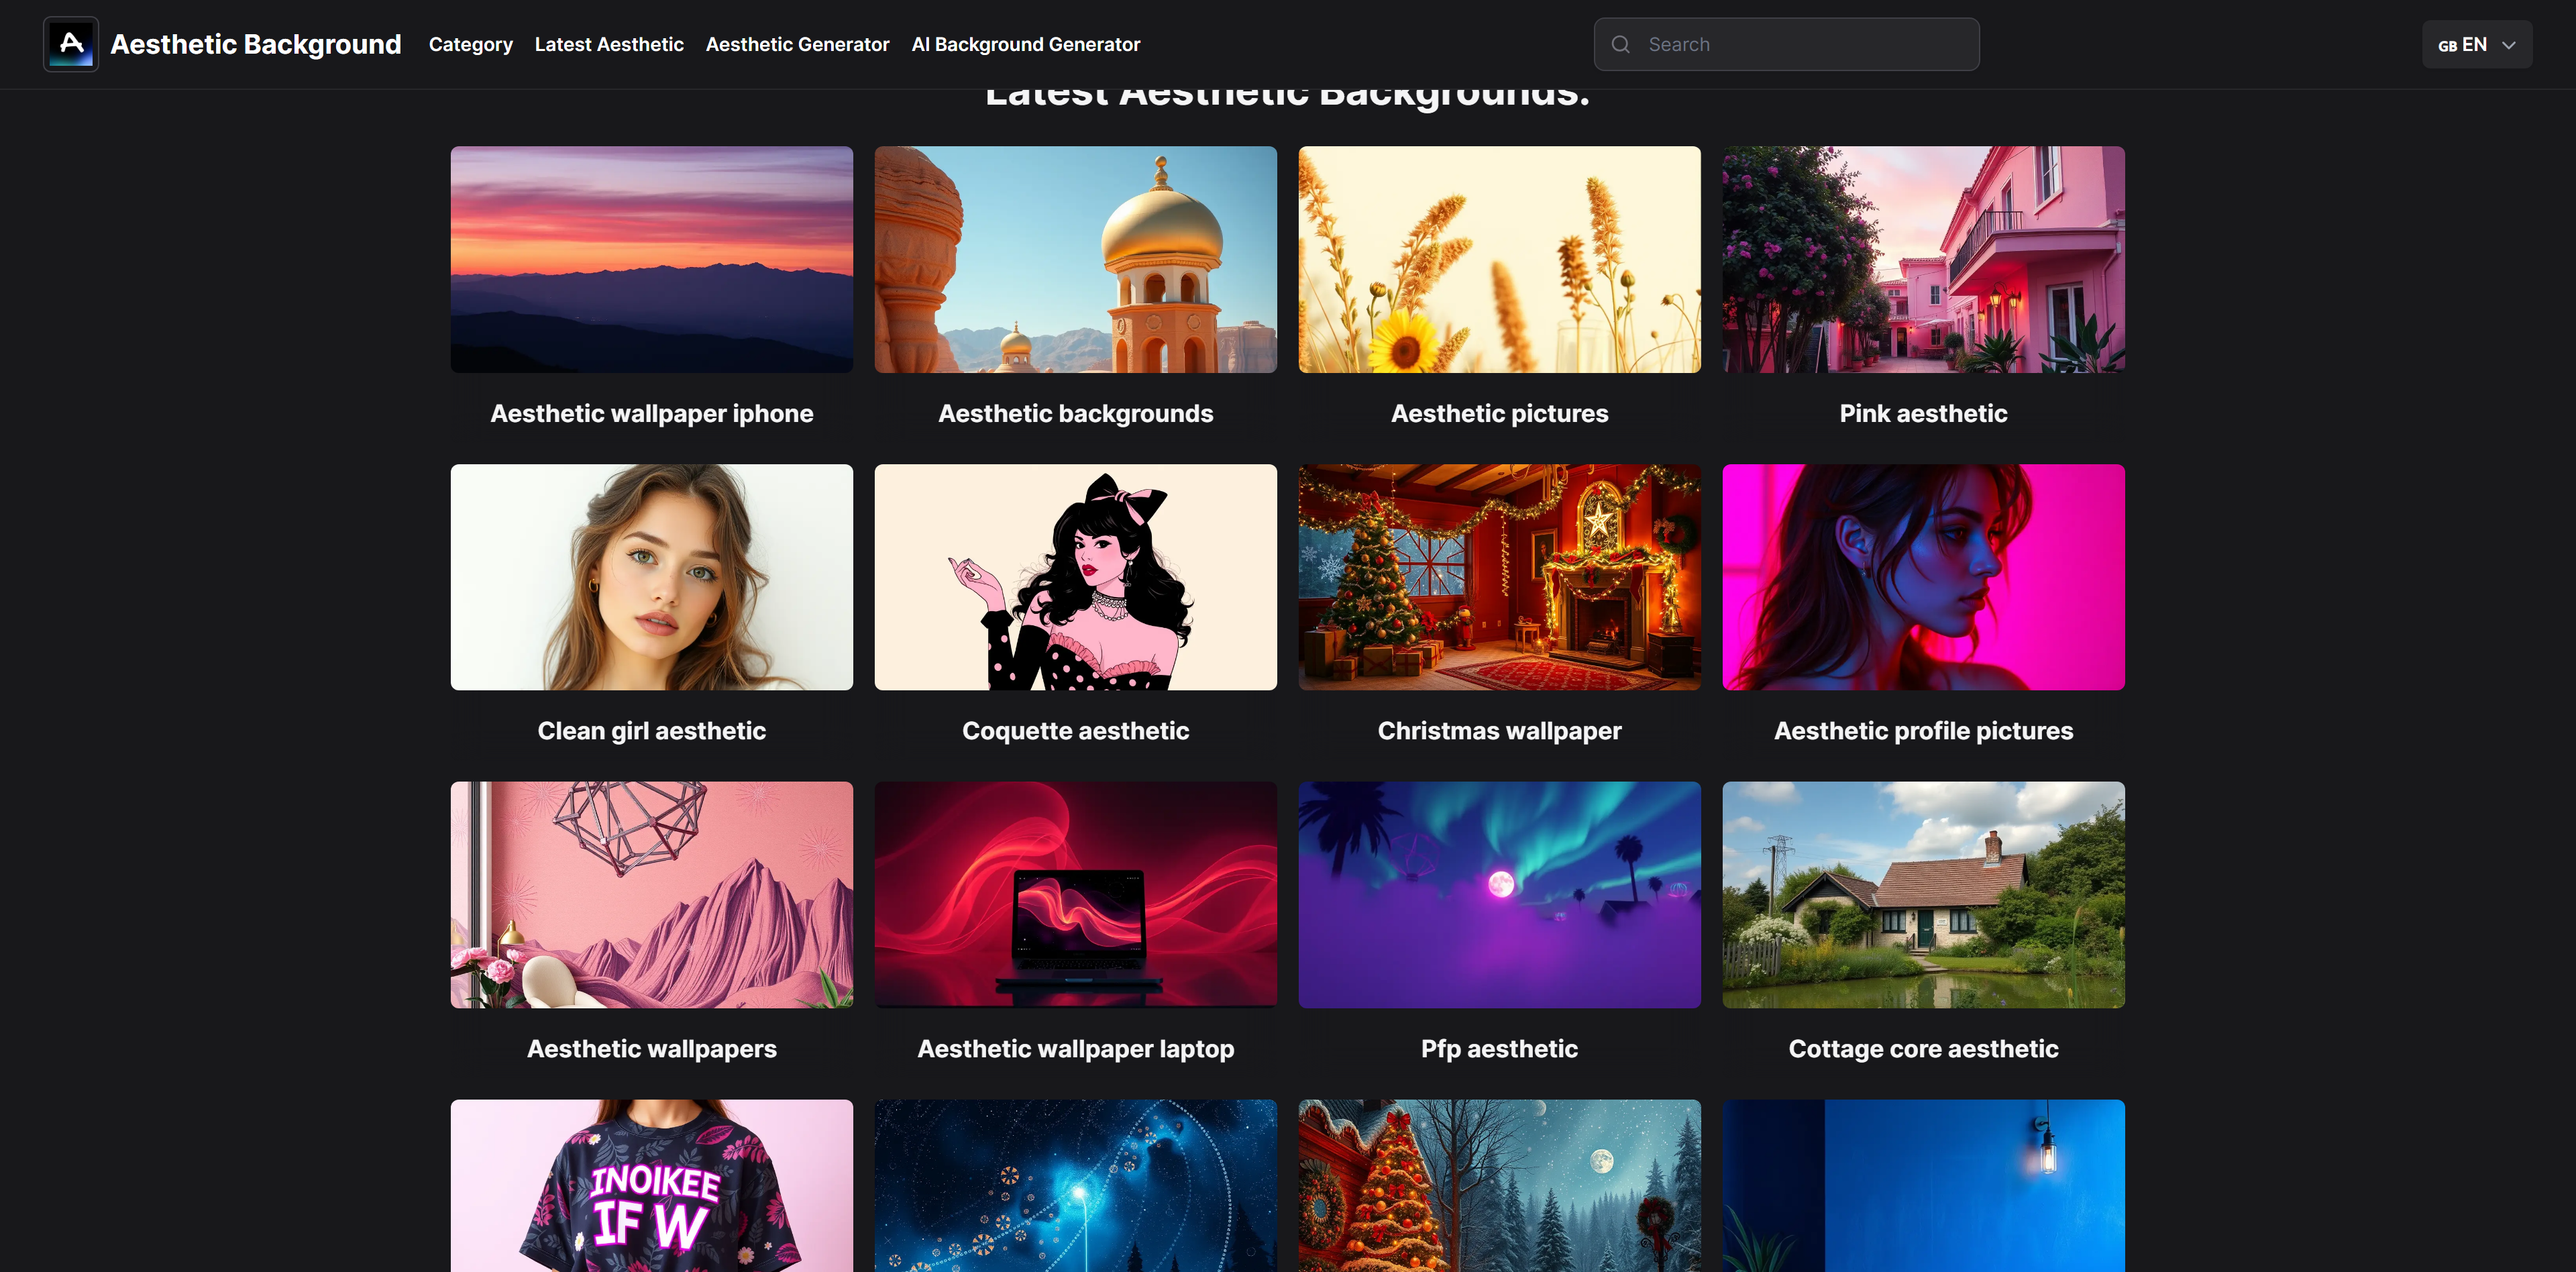This screenshot has width=2576, height=1272.
Task: Click the Aesthetic Background site title
Action: pos(255,44)
